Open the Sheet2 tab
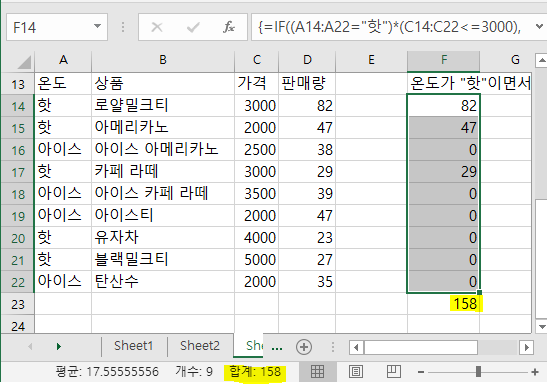Screen dimensions: 547x384 [x=200, y=346]
